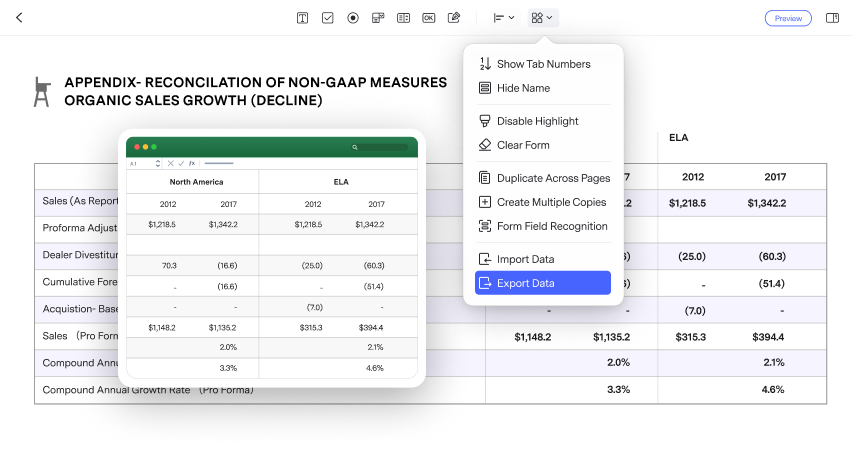Select the Checkbox field tool

coord(328,18)
